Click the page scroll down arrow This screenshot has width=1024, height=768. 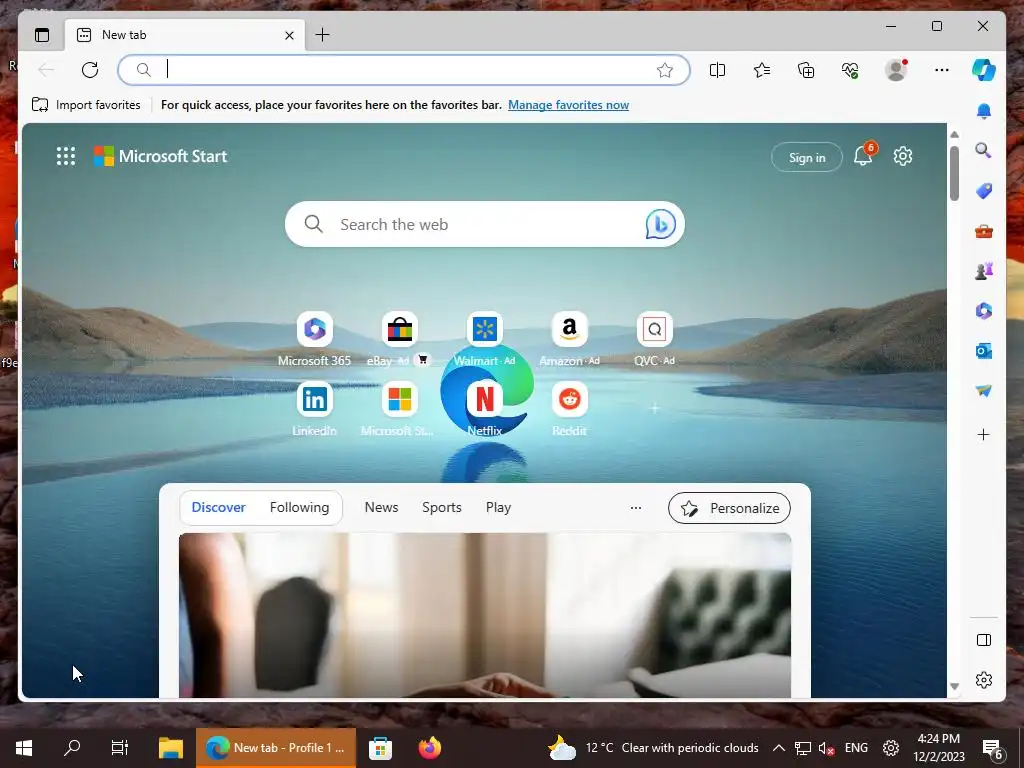(954, 686)
